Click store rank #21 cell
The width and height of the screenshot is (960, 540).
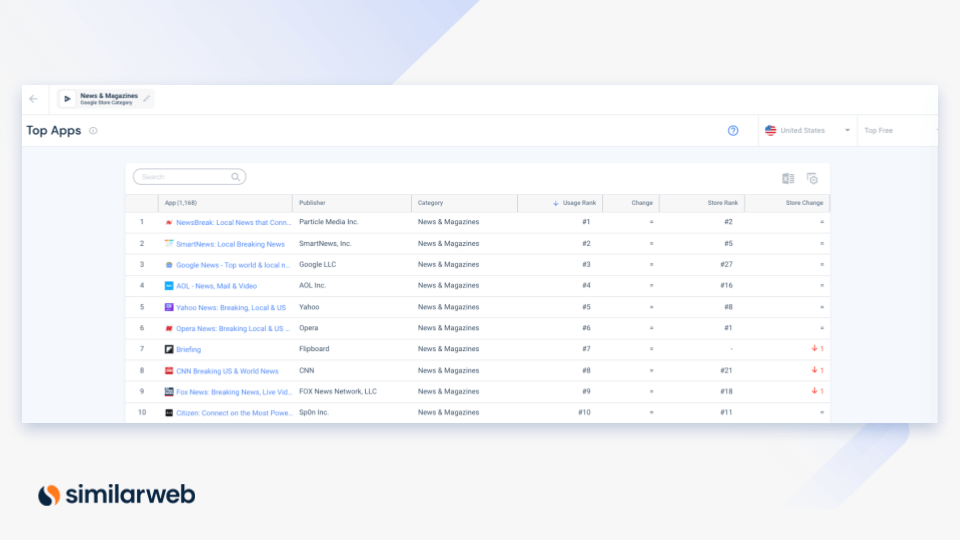coord(726,370)
